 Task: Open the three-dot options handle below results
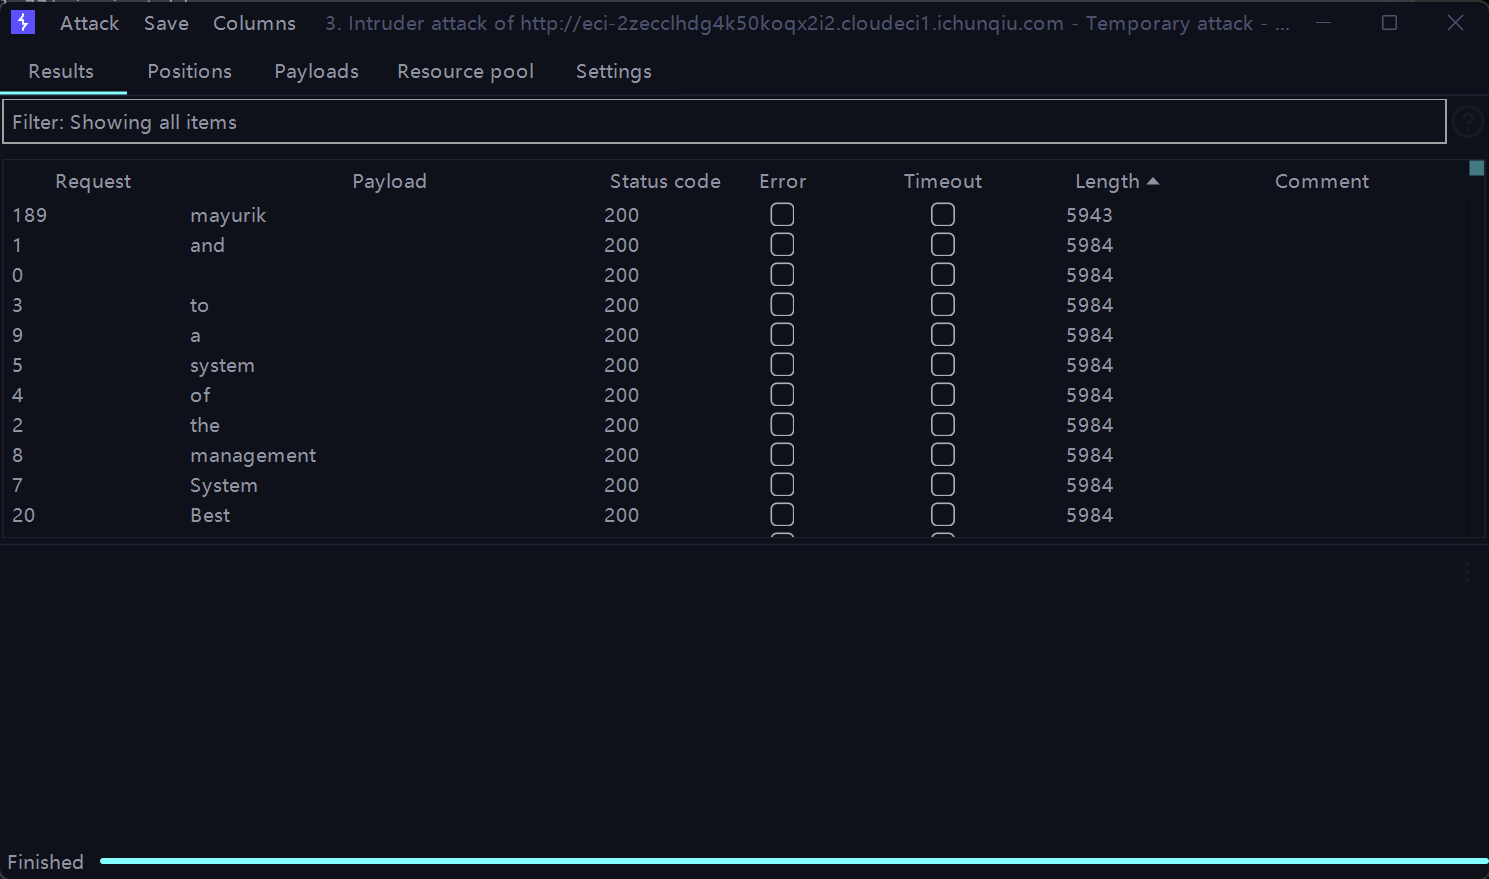click(1467, 572)
